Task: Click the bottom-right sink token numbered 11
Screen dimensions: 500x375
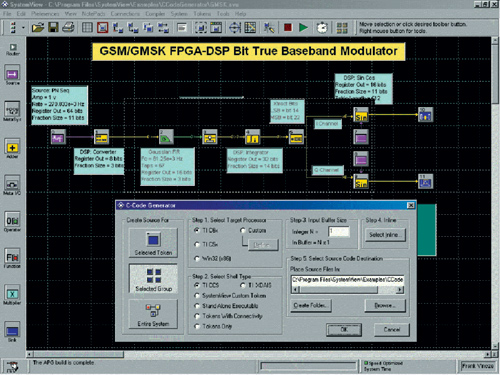Action: (425, 181)
